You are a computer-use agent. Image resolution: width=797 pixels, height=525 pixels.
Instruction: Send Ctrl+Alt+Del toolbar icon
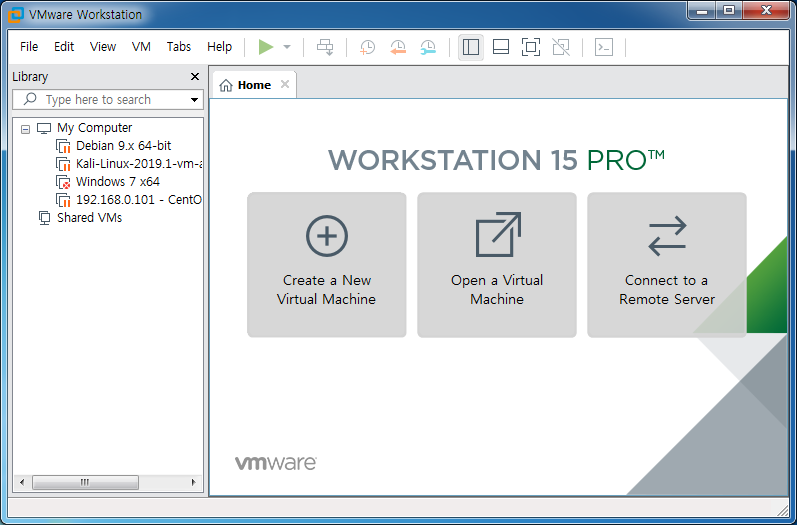click(325, 47)
